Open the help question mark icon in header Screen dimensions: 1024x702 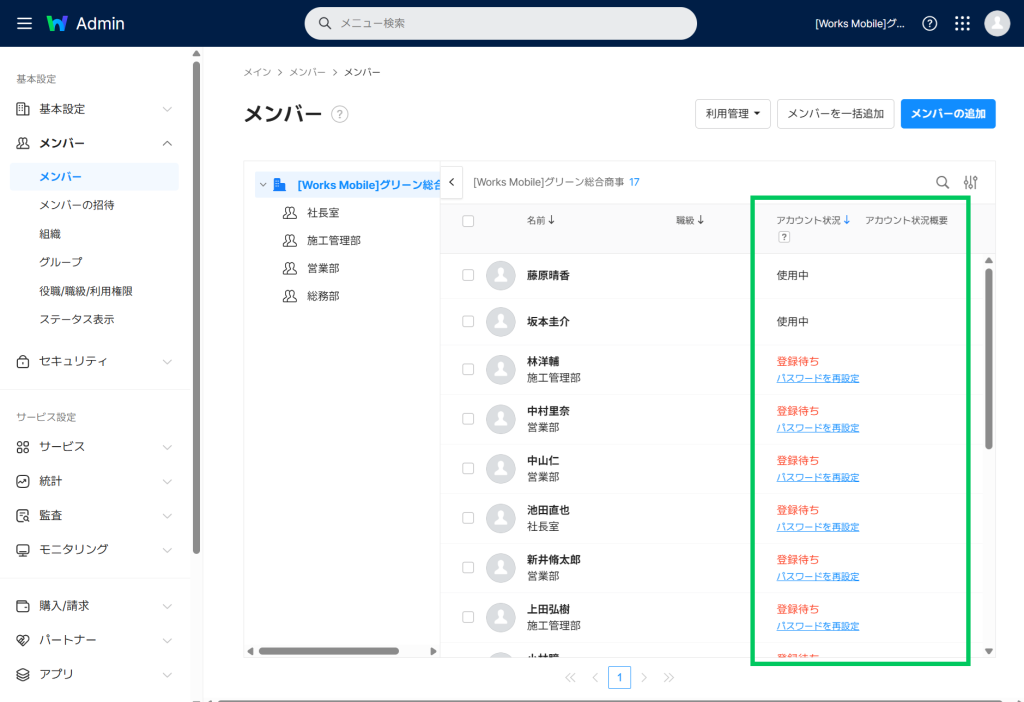[930, 23]
